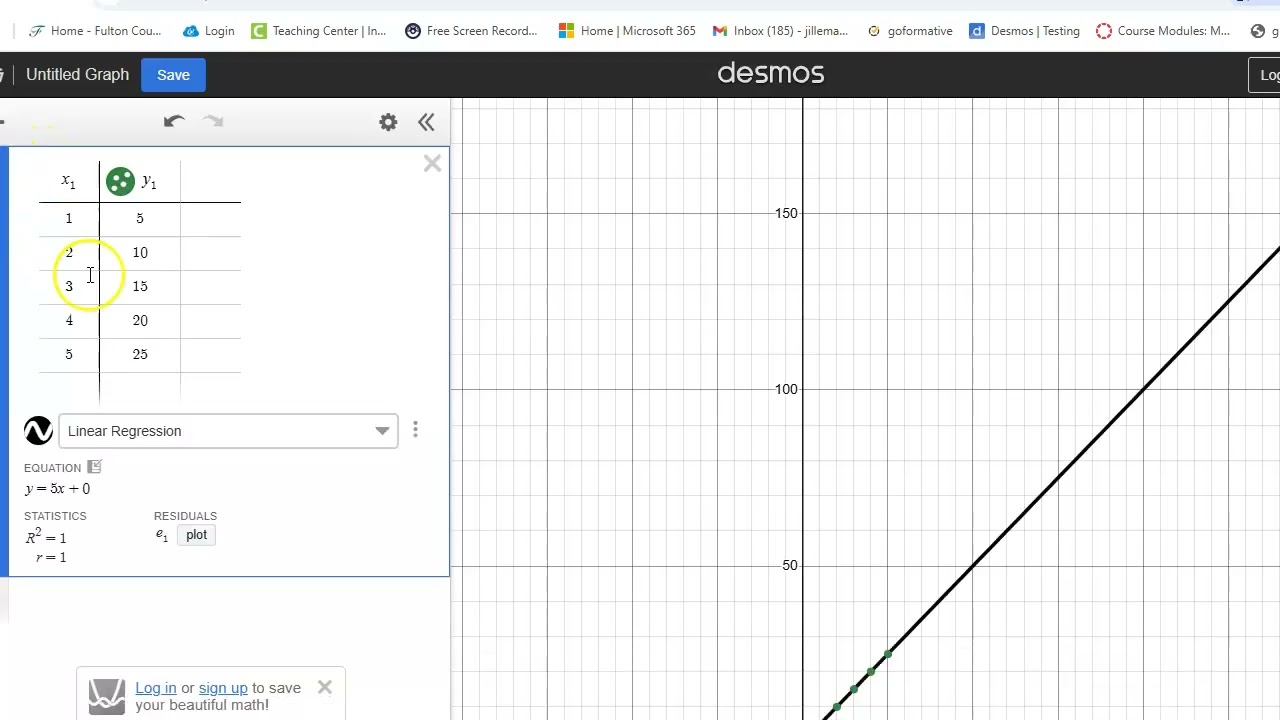This screenshot has width=1280, height=720.
Task: Click the desmos logo in header
Action: 771,73
